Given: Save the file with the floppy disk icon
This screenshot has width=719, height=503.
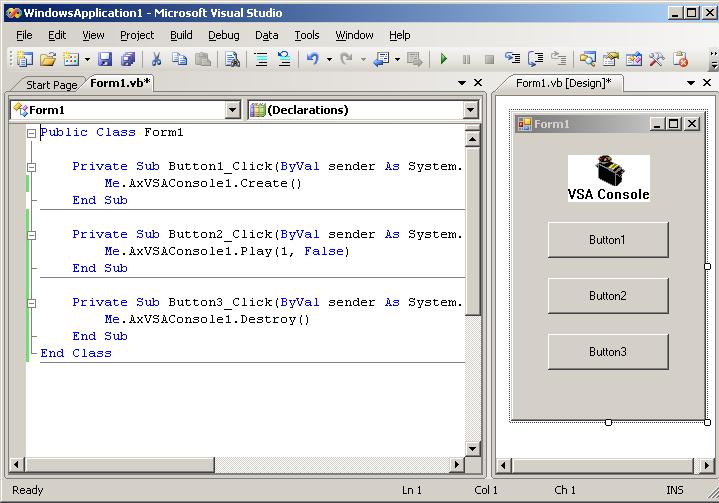Looking at the screenshot, I should pos(105,59).
